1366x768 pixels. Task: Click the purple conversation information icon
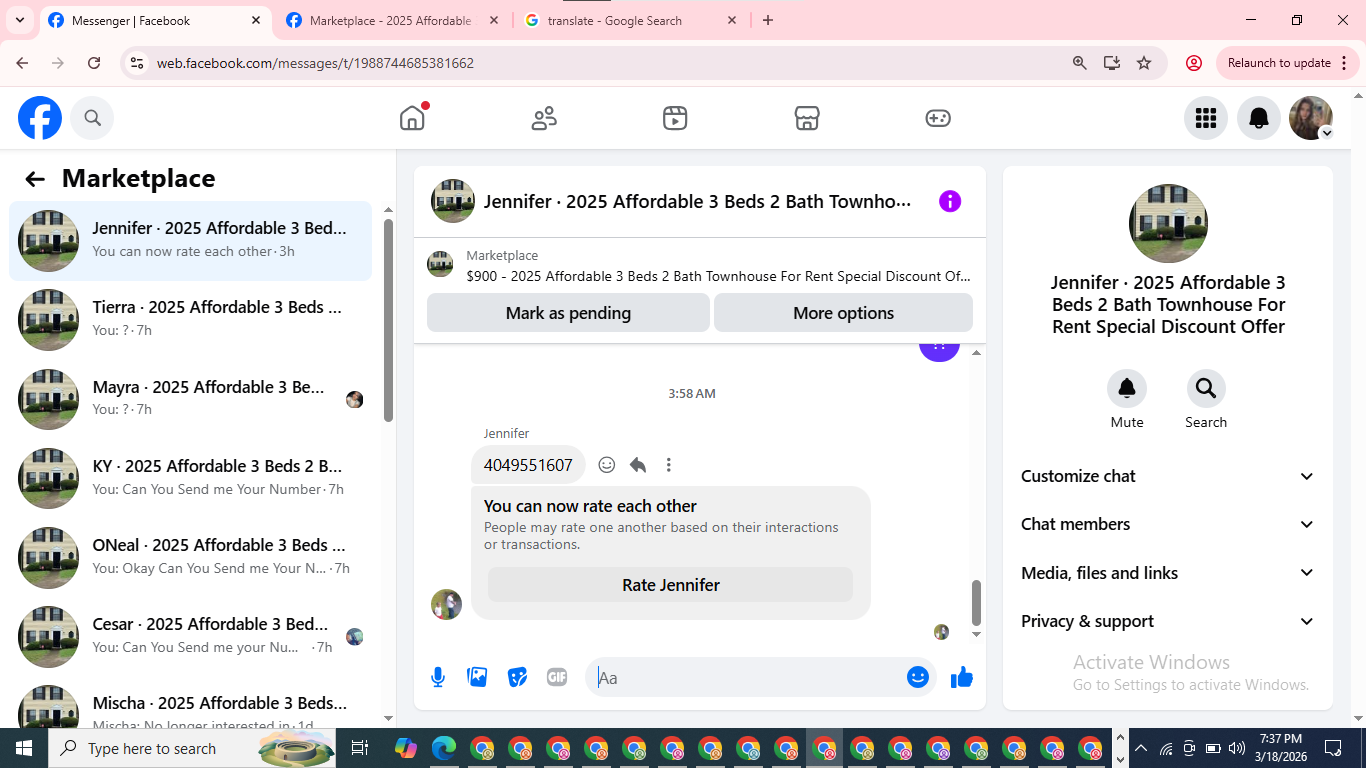[x=950, y=201]
